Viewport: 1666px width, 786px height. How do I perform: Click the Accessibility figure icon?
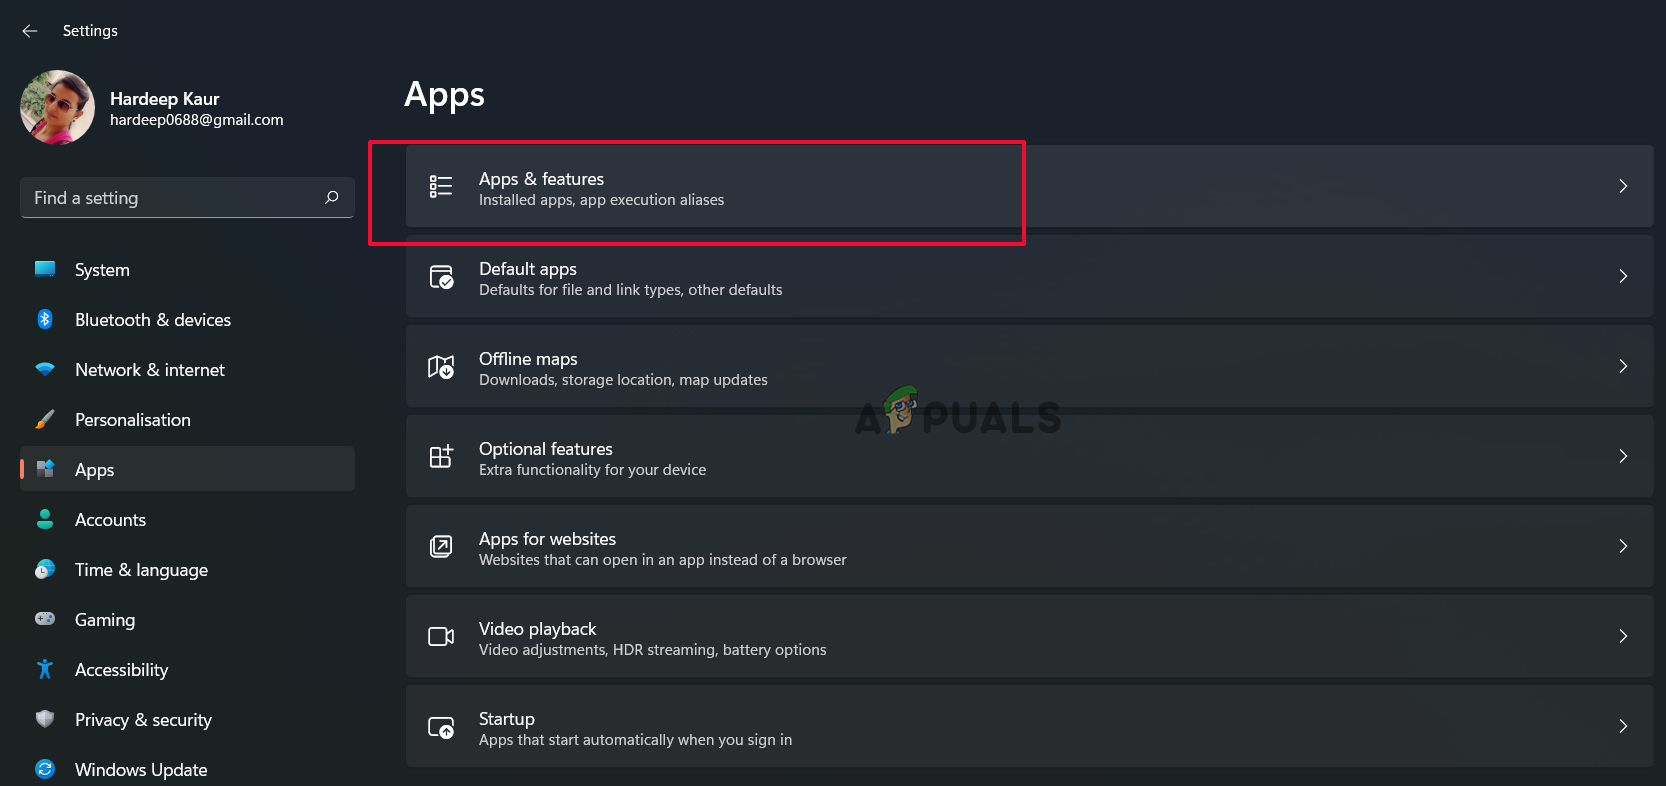[45, 669]
